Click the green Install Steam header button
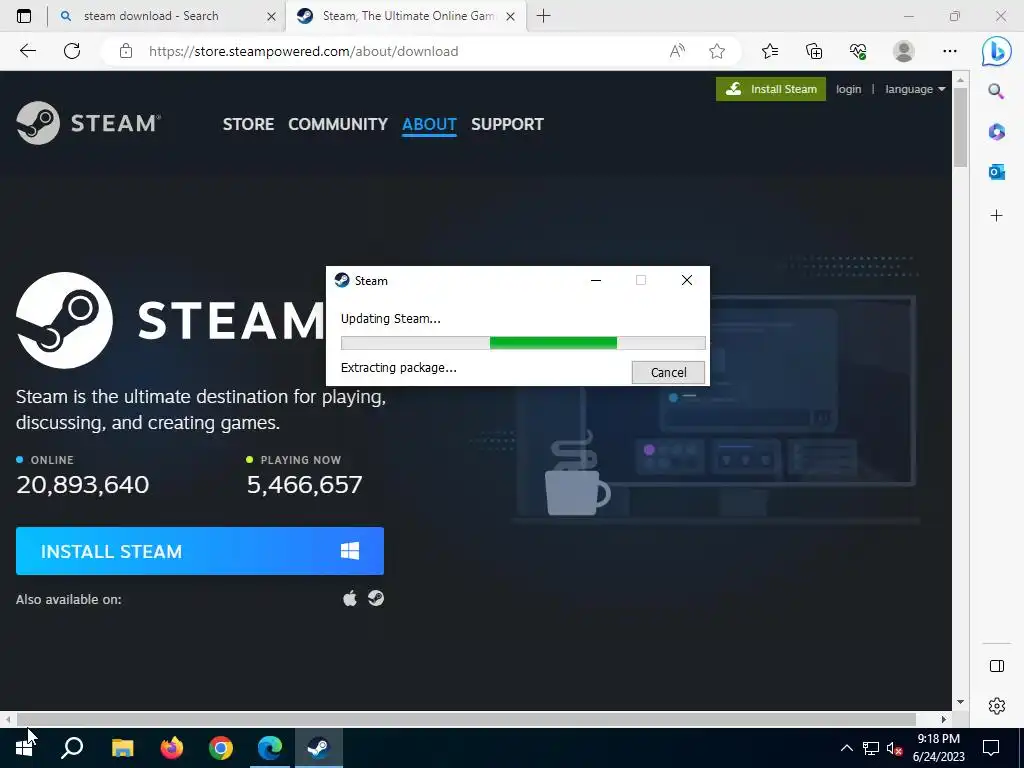 coord(771,89)
